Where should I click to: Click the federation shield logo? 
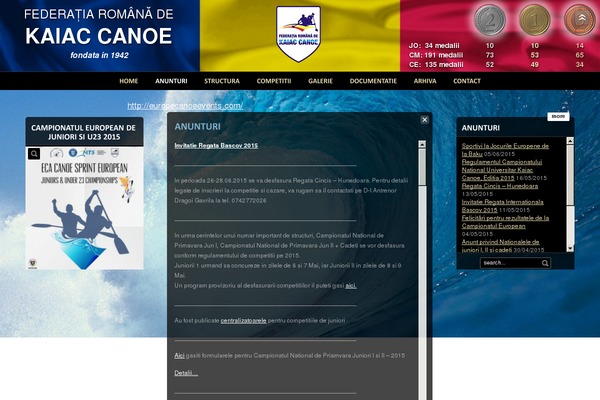tap(298, 34)
